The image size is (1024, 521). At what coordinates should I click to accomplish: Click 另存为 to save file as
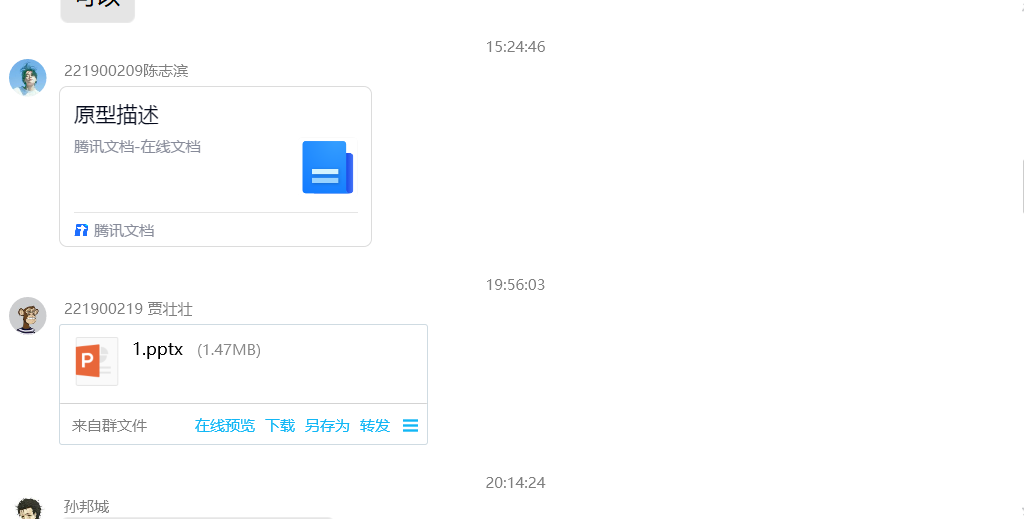point(327,426)
